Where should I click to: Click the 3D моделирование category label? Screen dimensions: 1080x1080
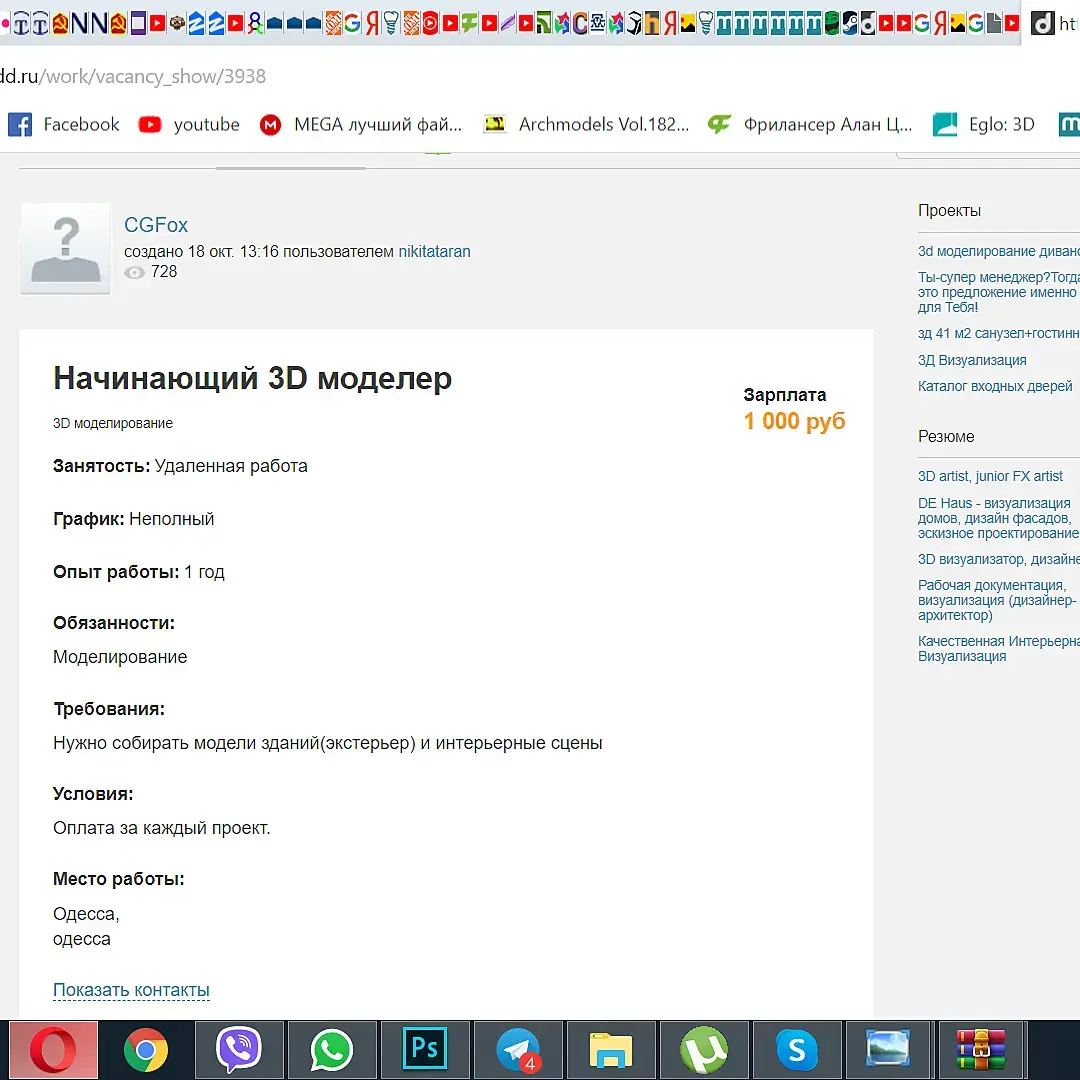[x=113, y=423]
